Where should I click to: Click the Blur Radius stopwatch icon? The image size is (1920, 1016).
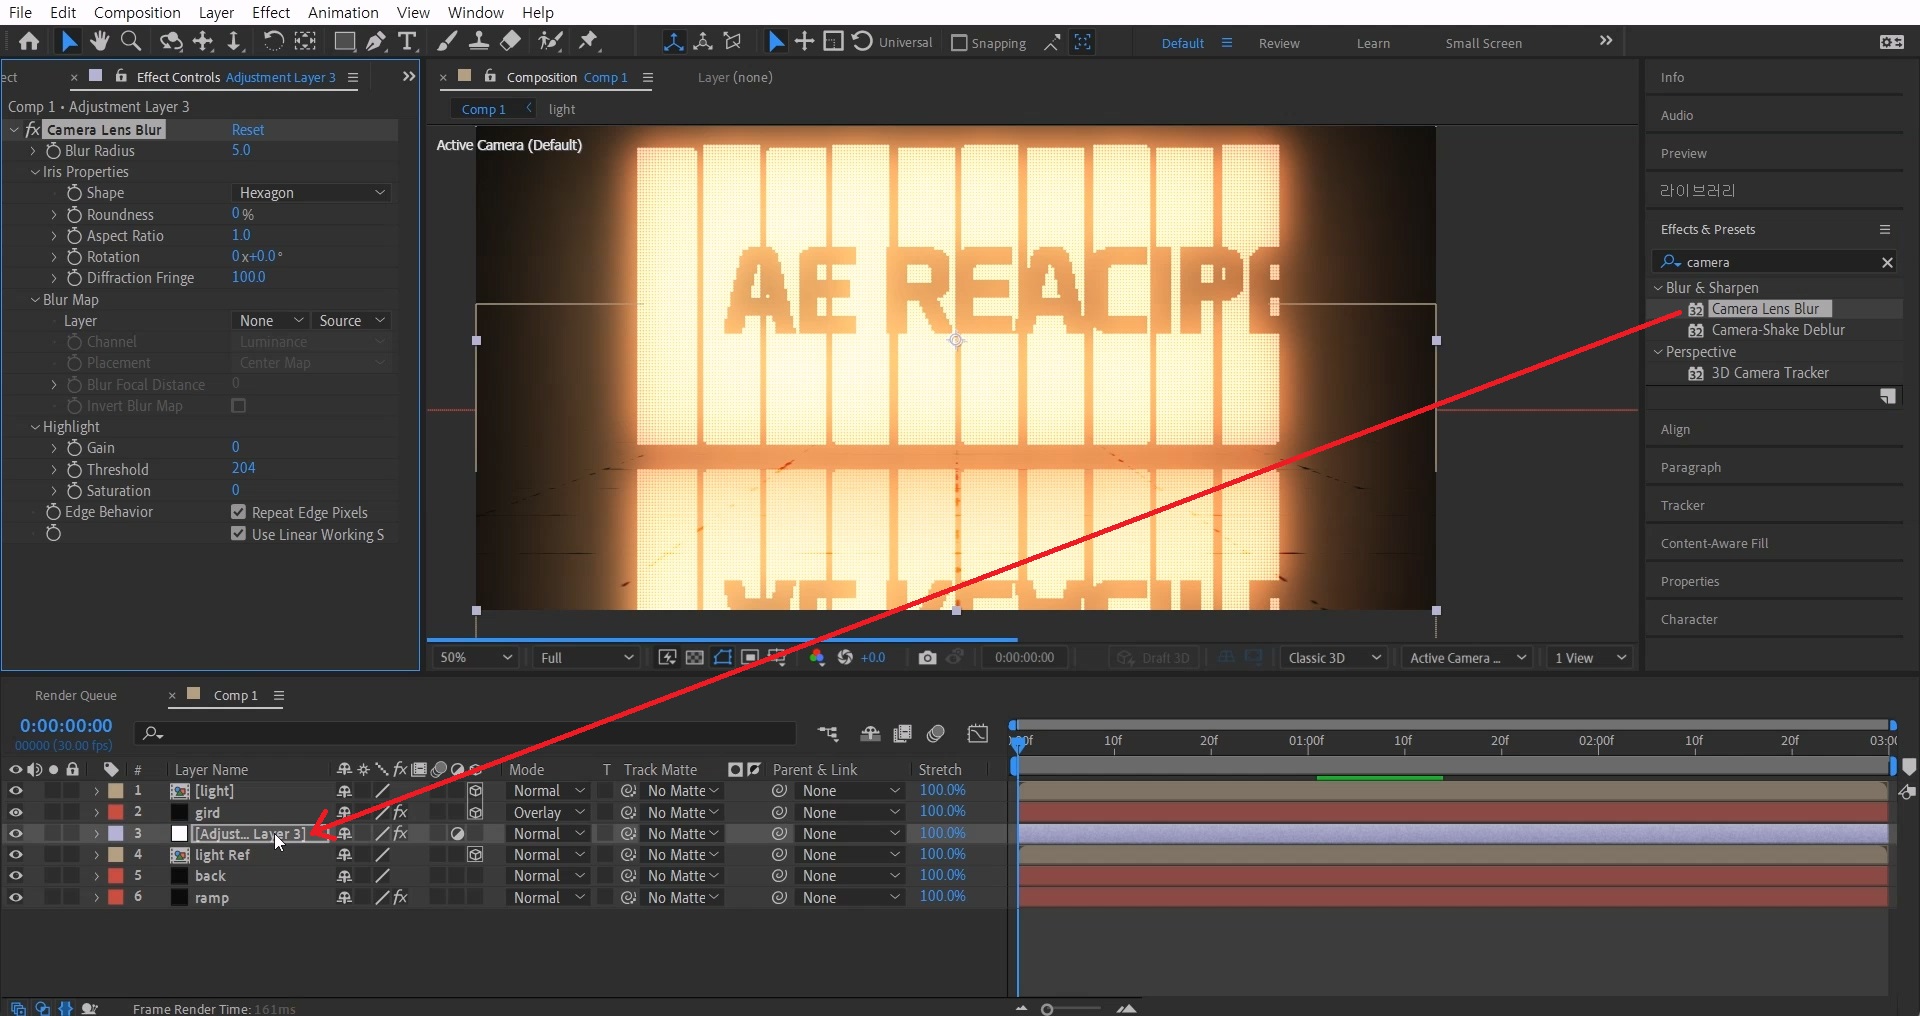pyautogui.click(x=53, y=151)
